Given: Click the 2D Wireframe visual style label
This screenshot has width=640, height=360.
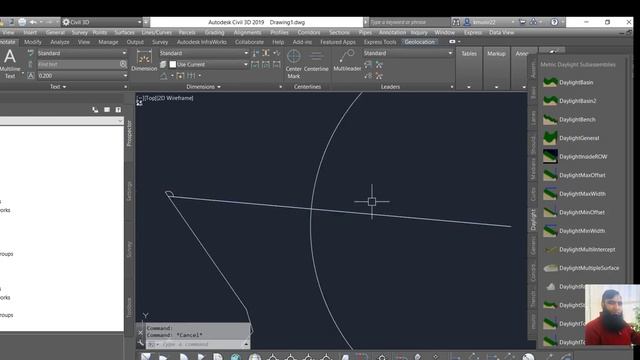Looking at the screenshot, I should [176, 98].
